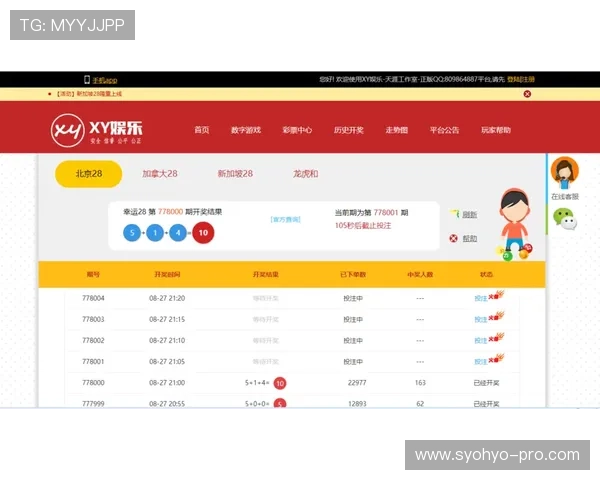The width and height of the screenshot is (600, 480).
Task: Close the yellow announcement bar
Action: [x=527, y=94]
